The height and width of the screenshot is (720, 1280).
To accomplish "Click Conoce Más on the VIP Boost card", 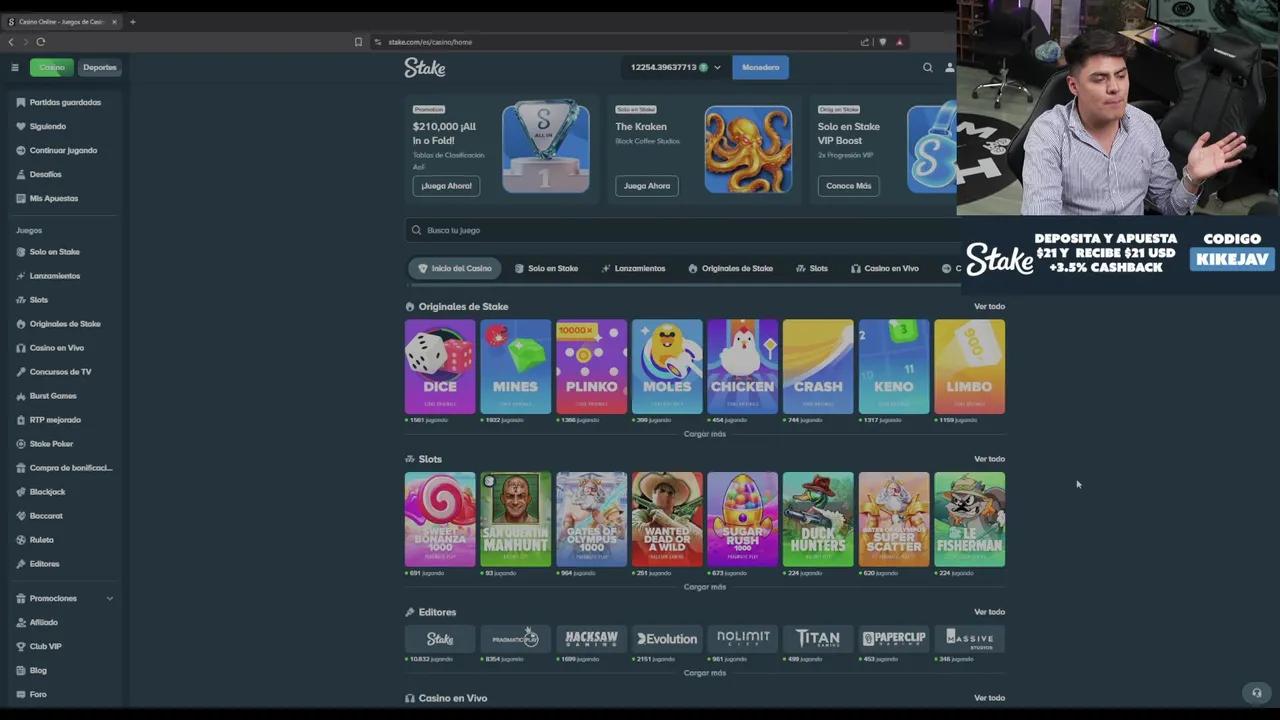I will click(849, 186).
